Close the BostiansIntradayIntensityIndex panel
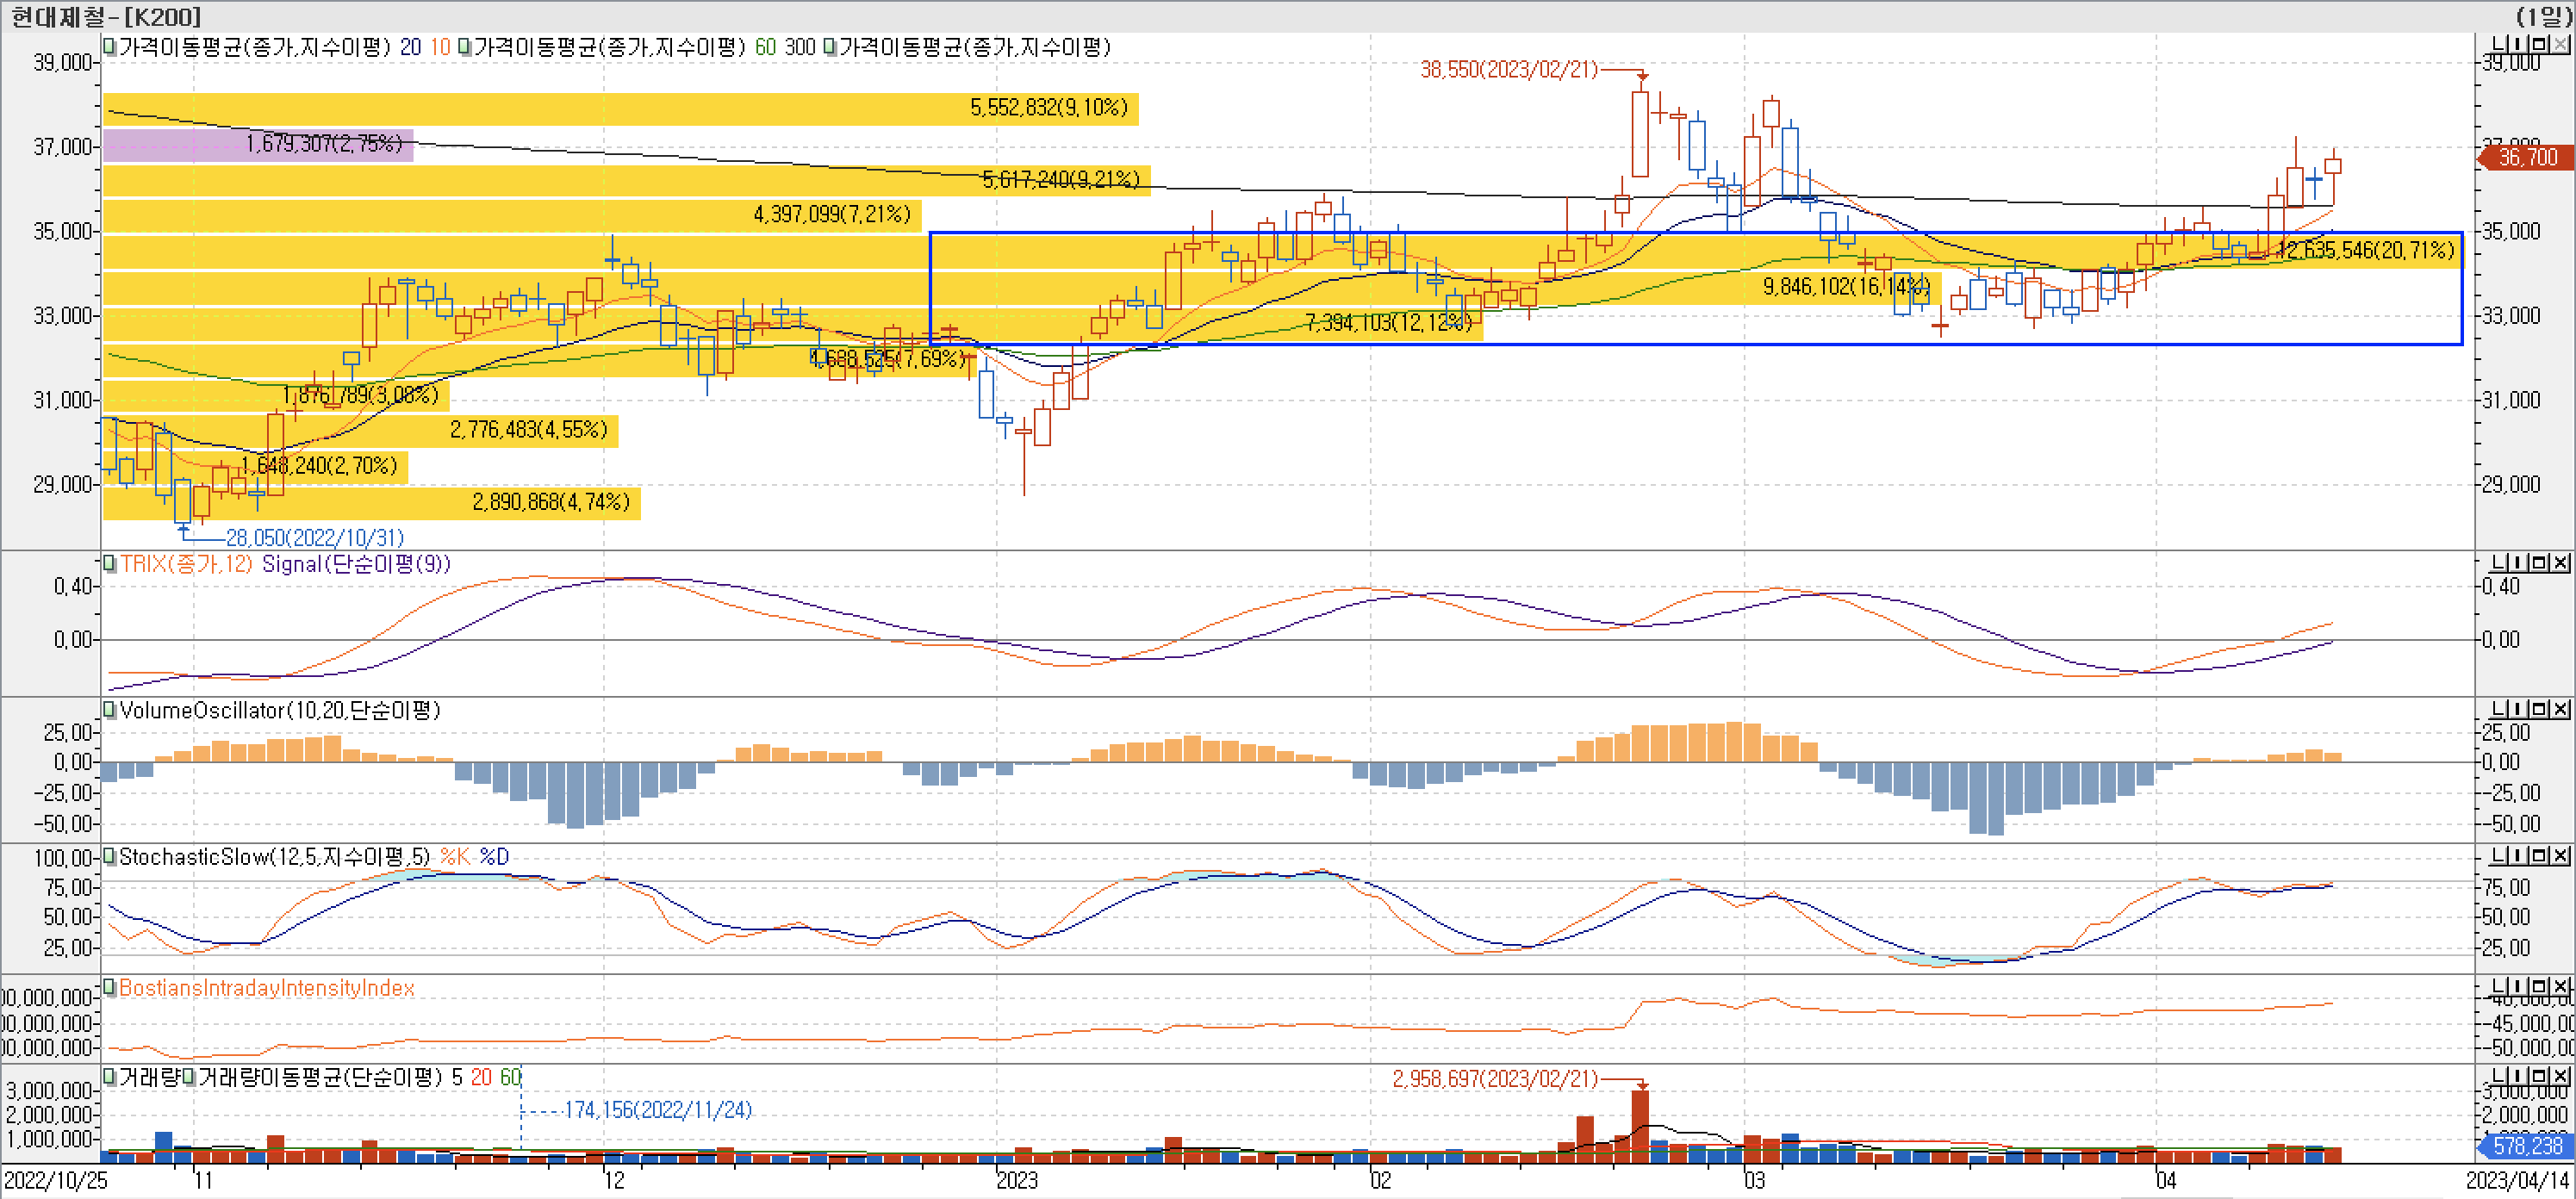The width and height of the screenshot is (2576, 1199). coord(2560,987)
